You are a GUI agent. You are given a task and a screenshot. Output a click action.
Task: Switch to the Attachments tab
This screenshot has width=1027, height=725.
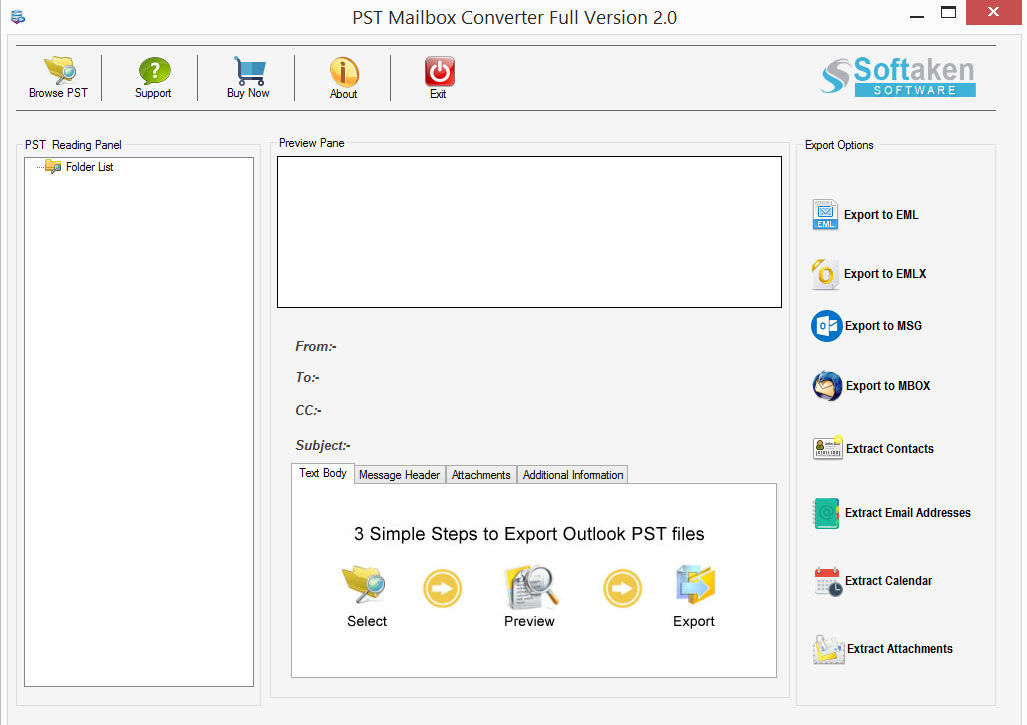click(481, 475)
